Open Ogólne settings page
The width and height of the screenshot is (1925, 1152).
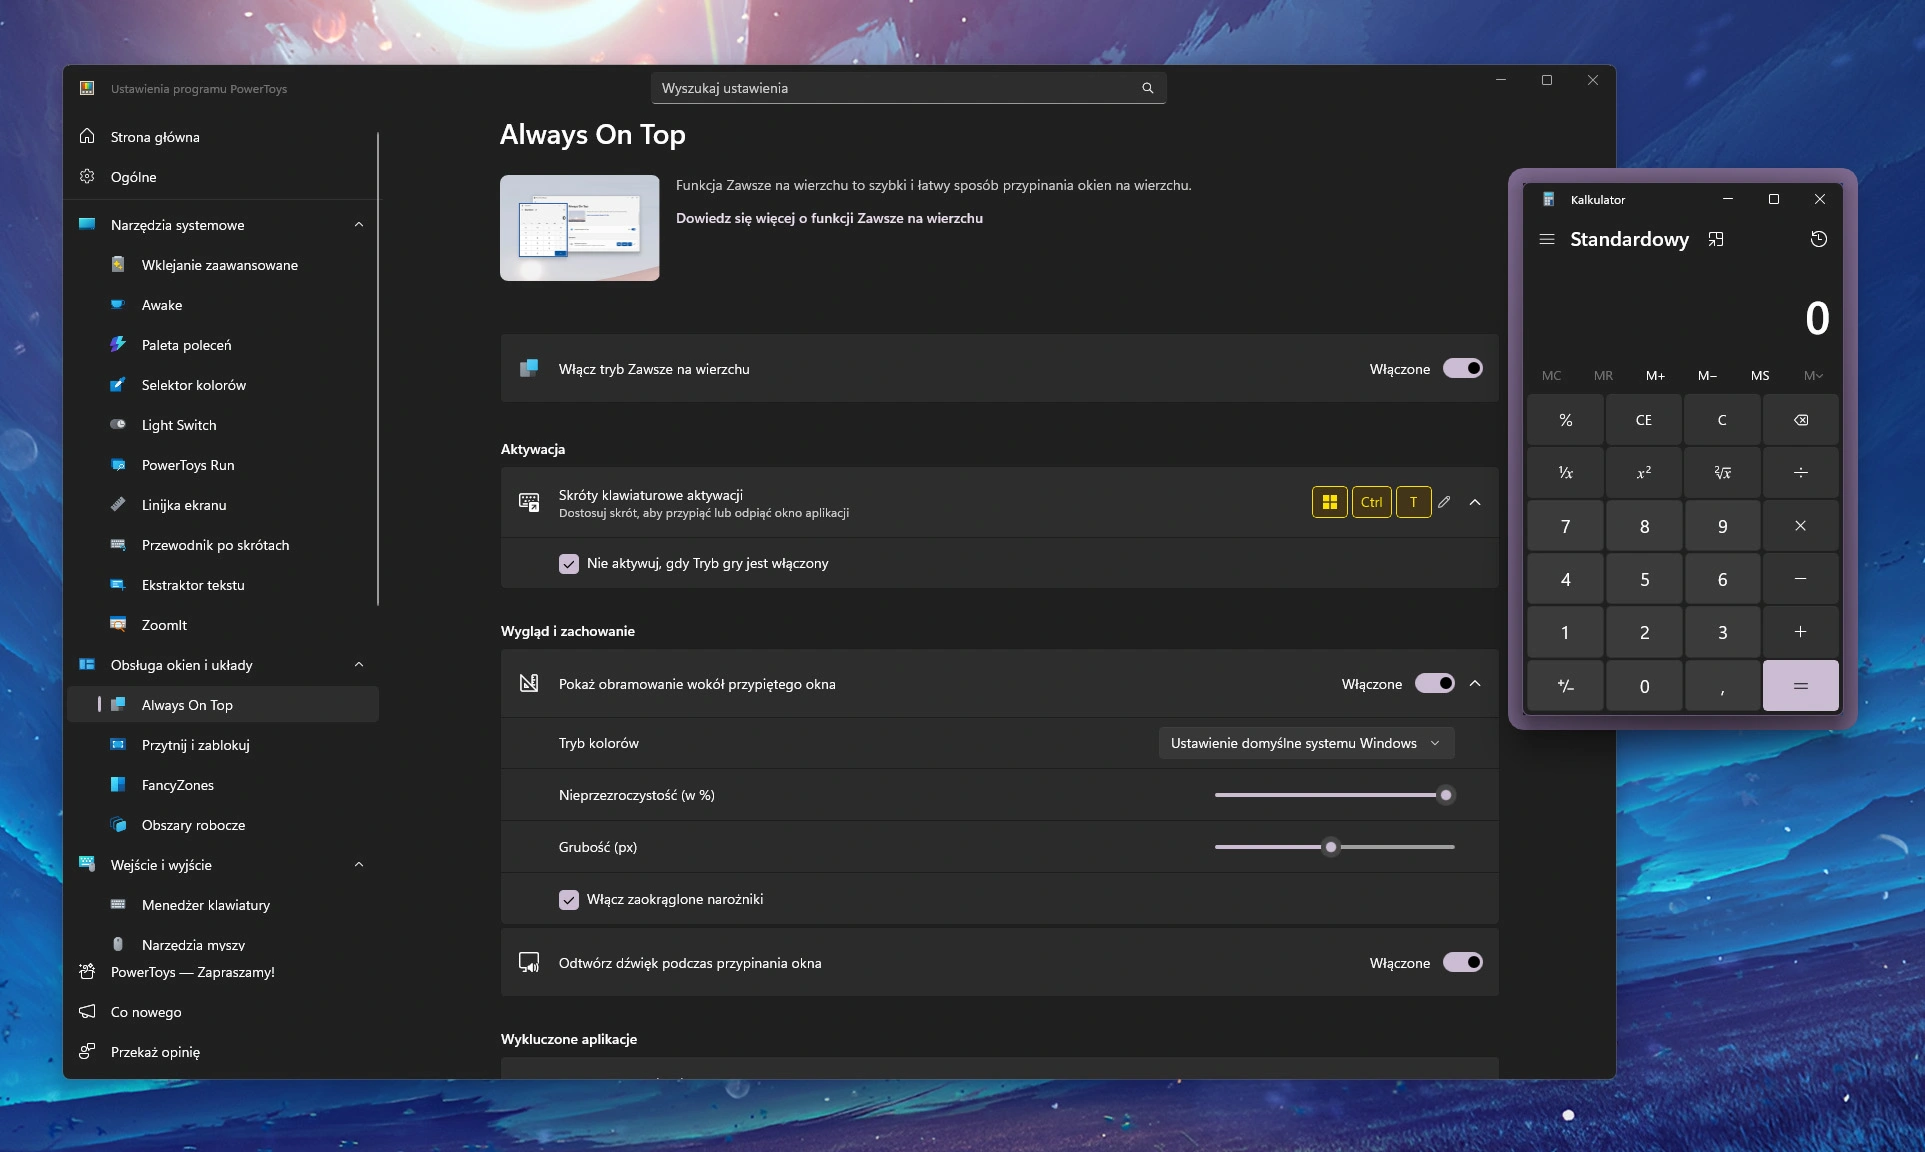point(134,177)
